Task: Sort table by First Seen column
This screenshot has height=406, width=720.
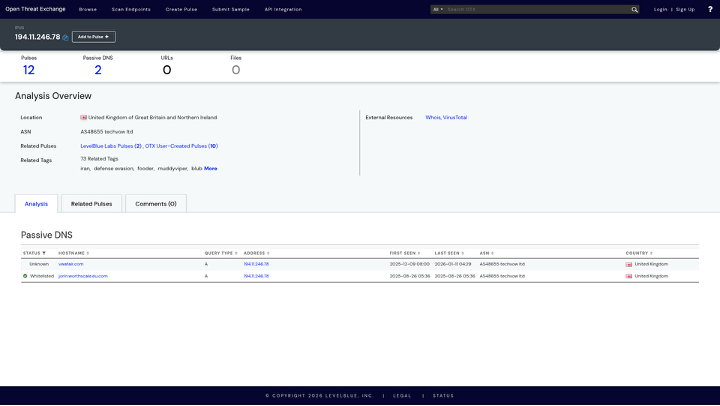Action: pos(404,253)
